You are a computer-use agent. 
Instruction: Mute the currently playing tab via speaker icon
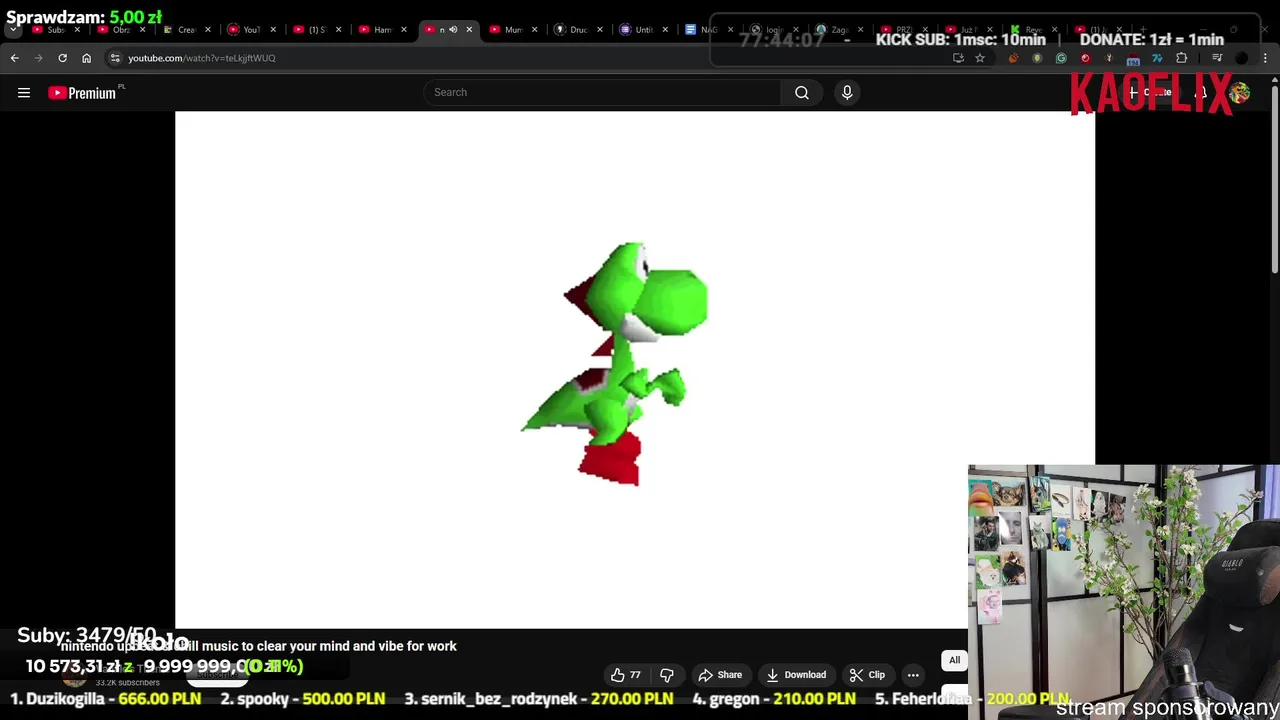point(453,30)
